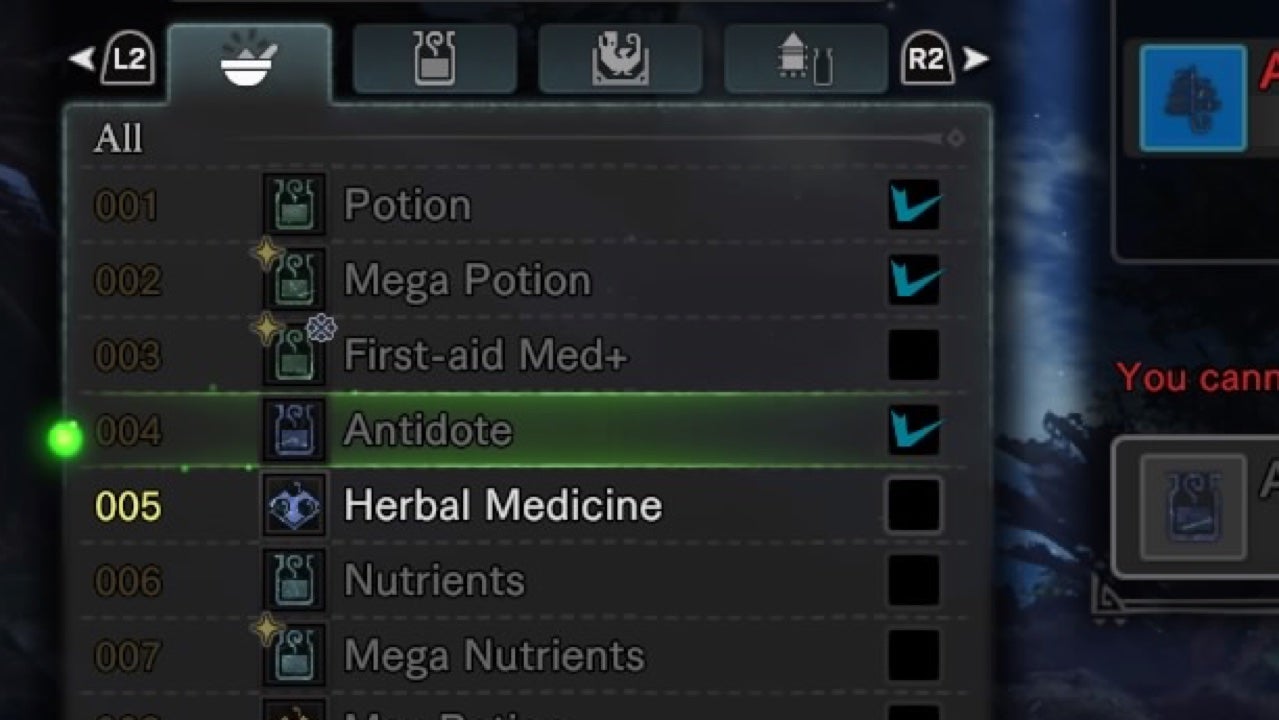Check the First-aid Med+ checkbox
The height and width of the screenshot is (720, 1279).
(914, 355)
